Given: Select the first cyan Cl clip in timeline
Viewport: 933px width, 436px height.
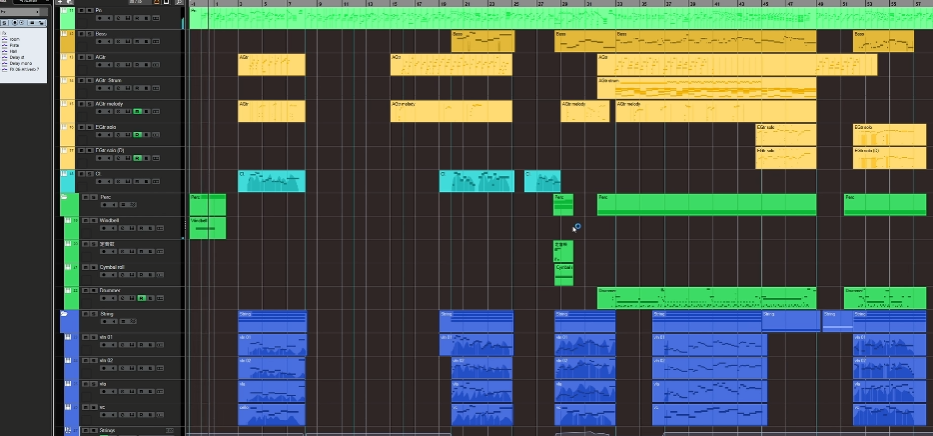Looking at the screenshot, I should (271, 181).
